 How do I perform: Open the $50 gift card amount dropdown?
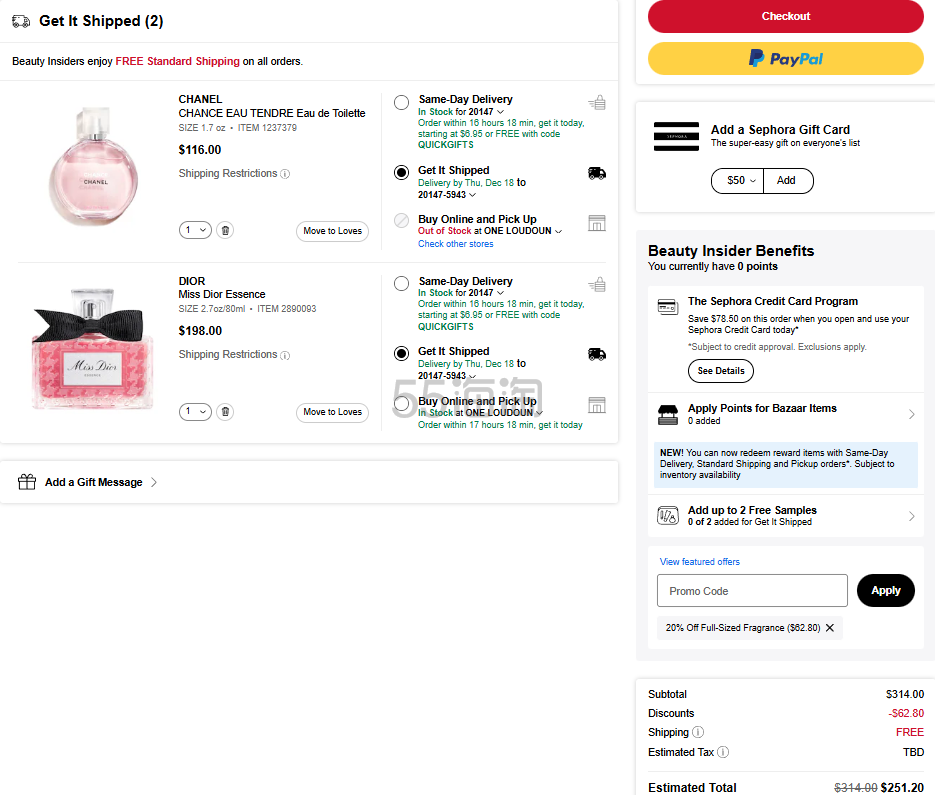[x=737, y=181]
